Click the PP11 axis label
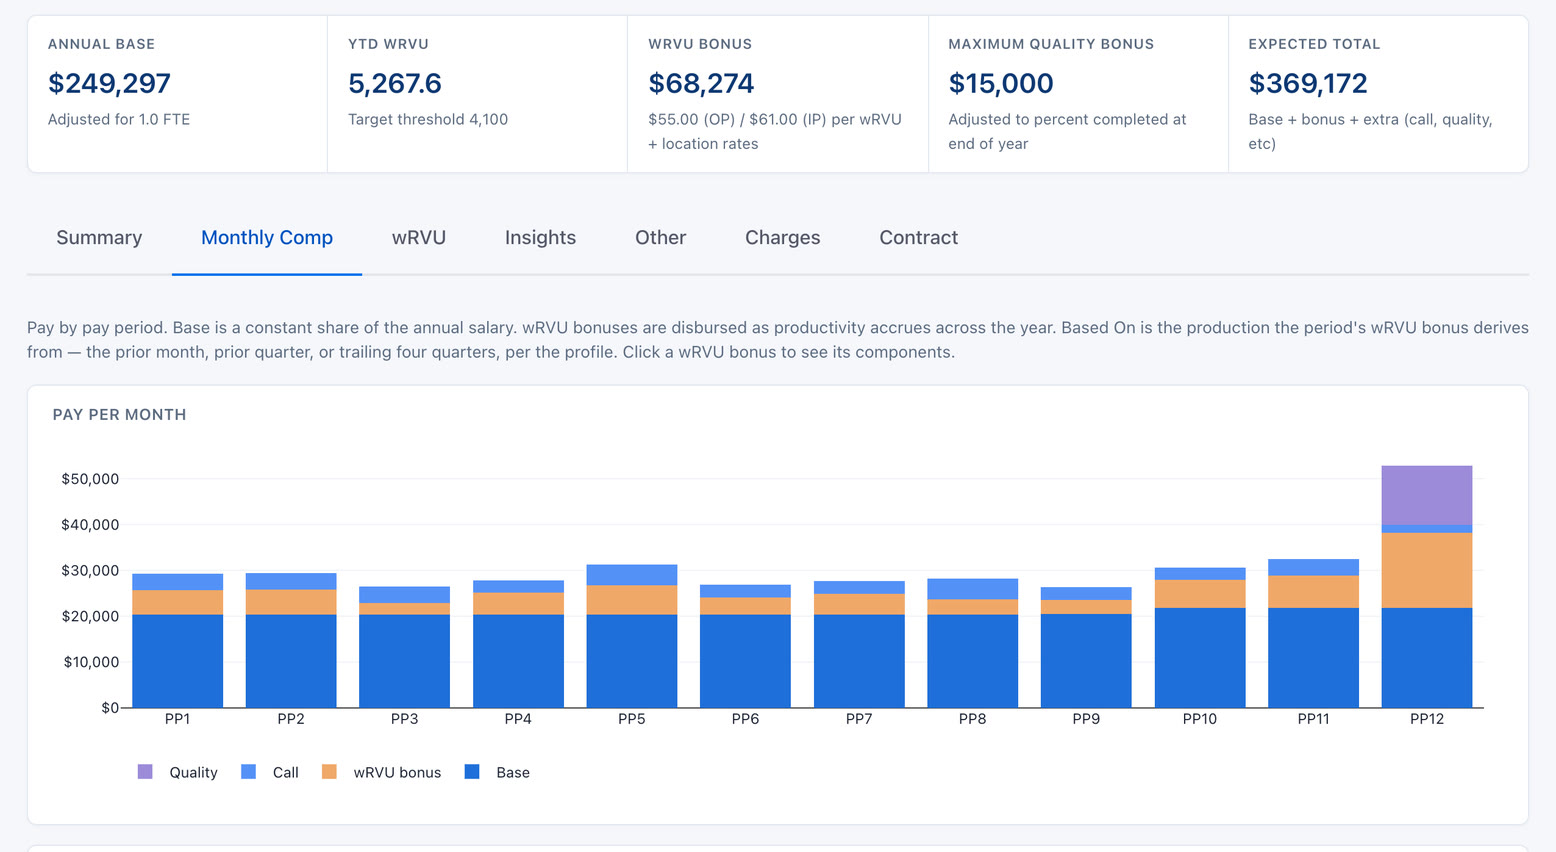 [x=1313, y=719]
